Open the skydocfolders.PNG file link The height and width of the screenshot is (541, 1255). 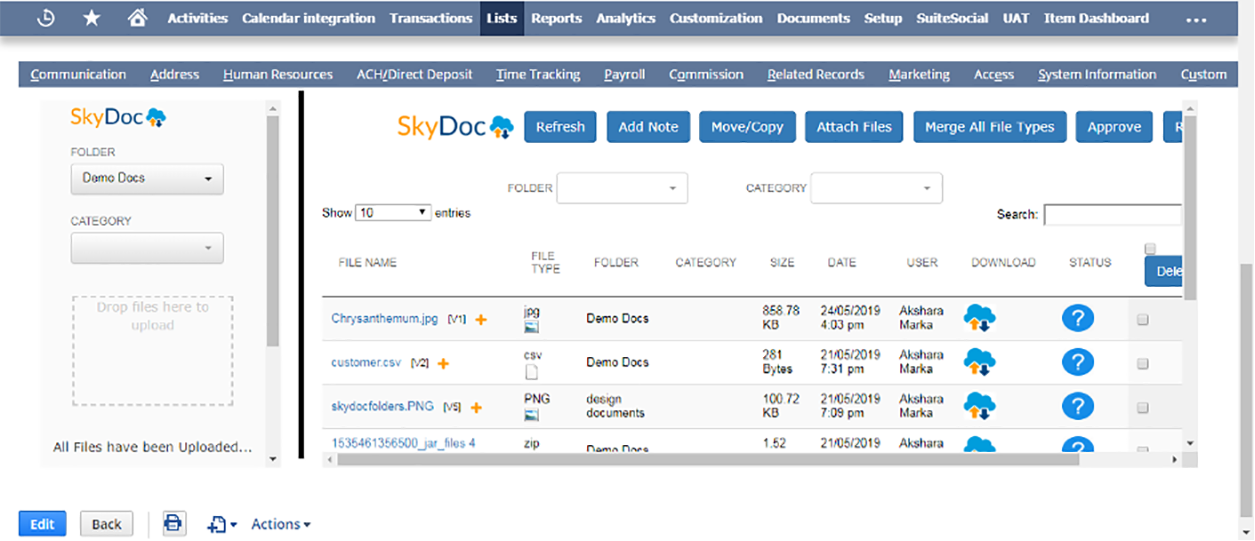(383, 407)
